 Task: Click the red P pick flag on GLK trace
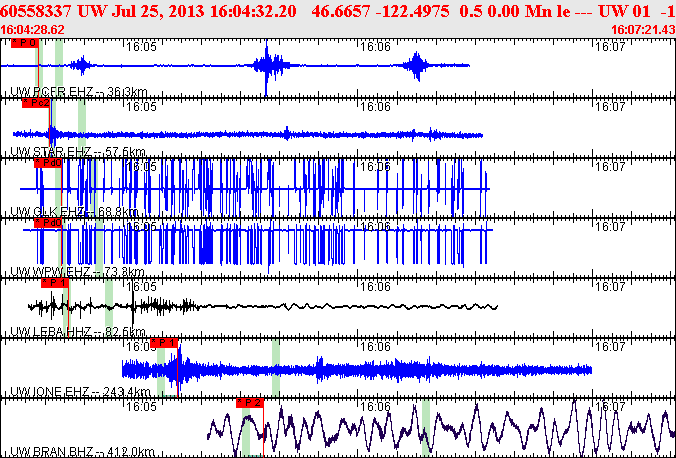(48, 163)
